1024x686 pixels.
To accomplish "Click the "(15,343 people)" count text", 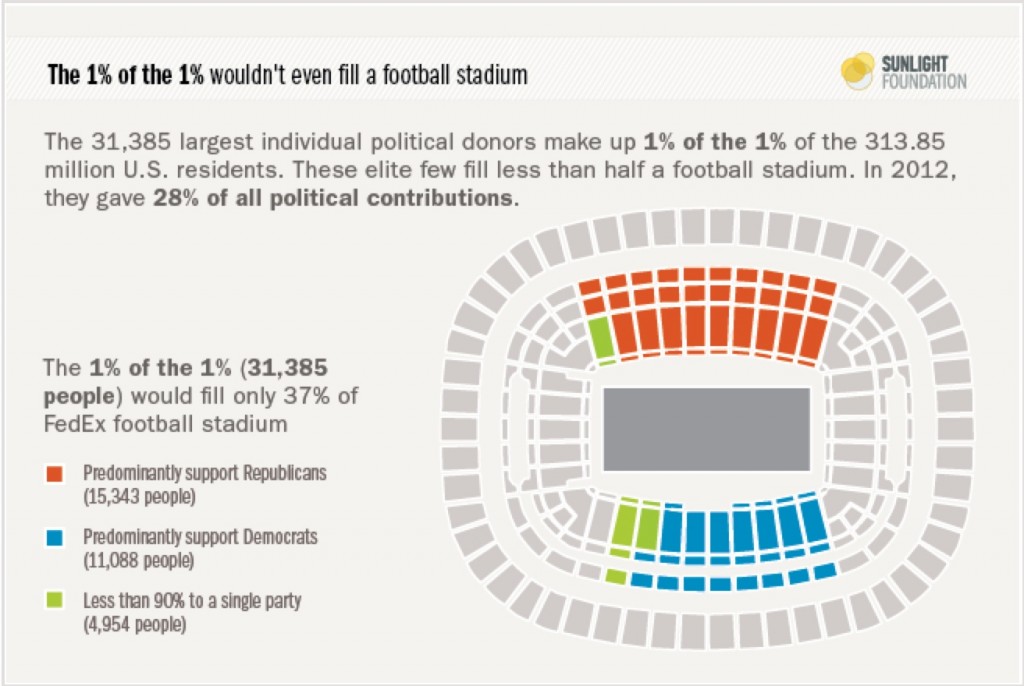I will [x=139, y=495].
